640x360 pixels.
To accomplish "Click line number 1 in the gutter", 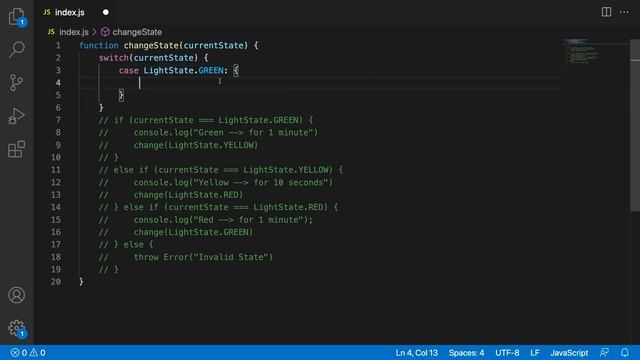I will click(58, 45).
